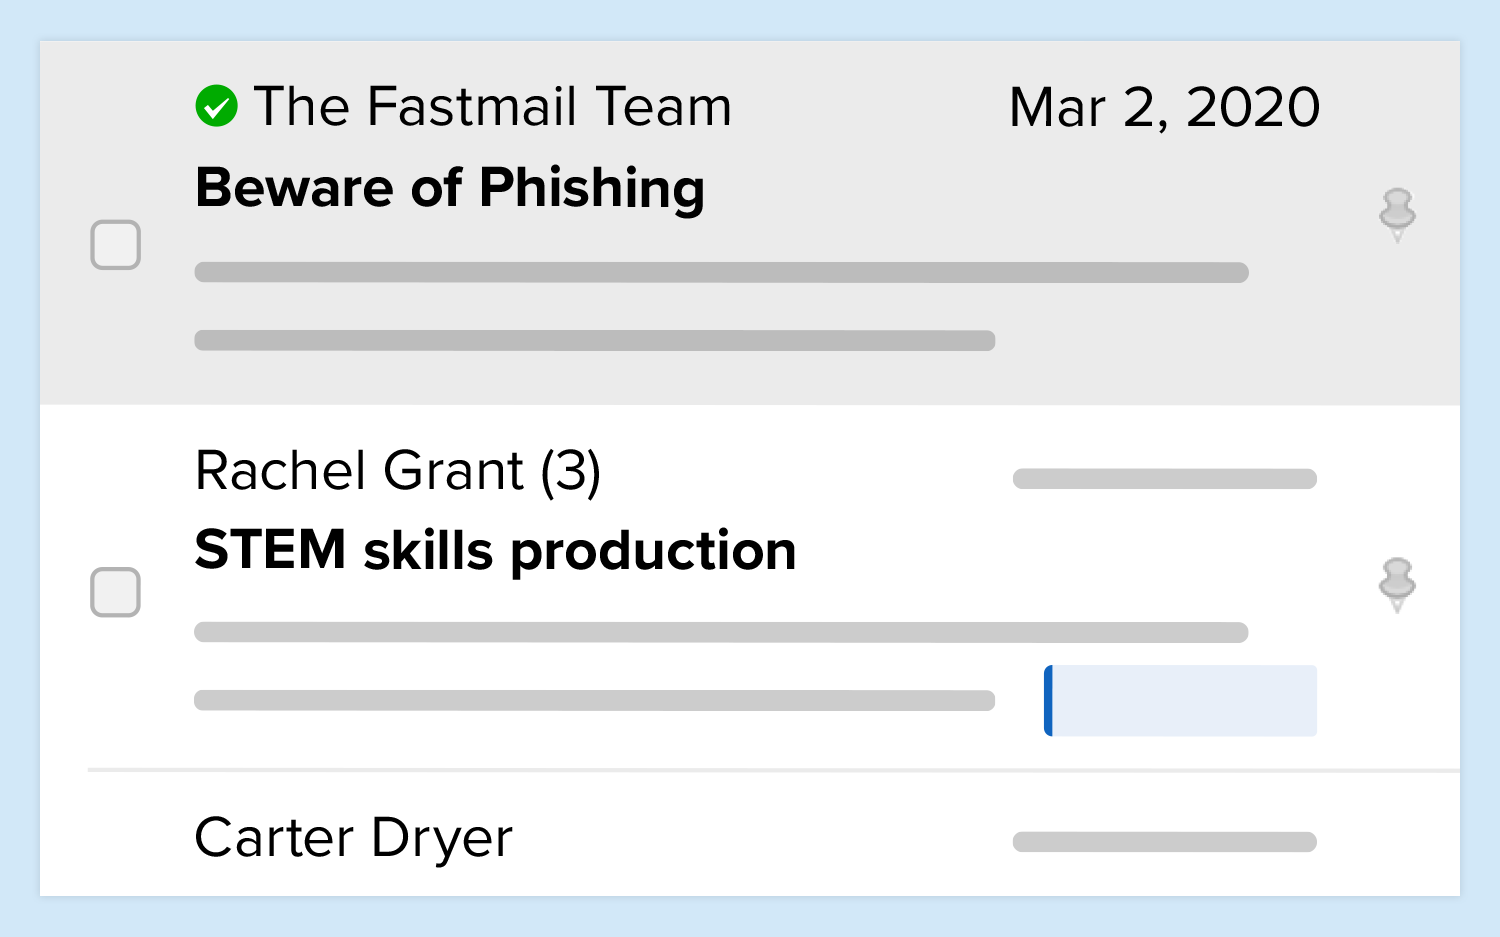Open the STEM skills production thread
The image size is (1500, 937).
[495, 551]
